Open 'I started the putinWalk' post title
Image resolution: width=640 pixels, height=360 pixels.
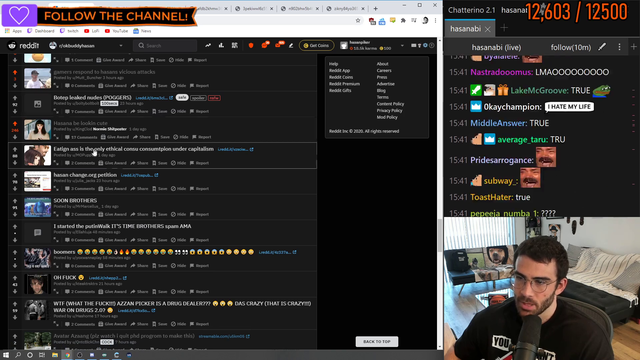pos(122,226)
